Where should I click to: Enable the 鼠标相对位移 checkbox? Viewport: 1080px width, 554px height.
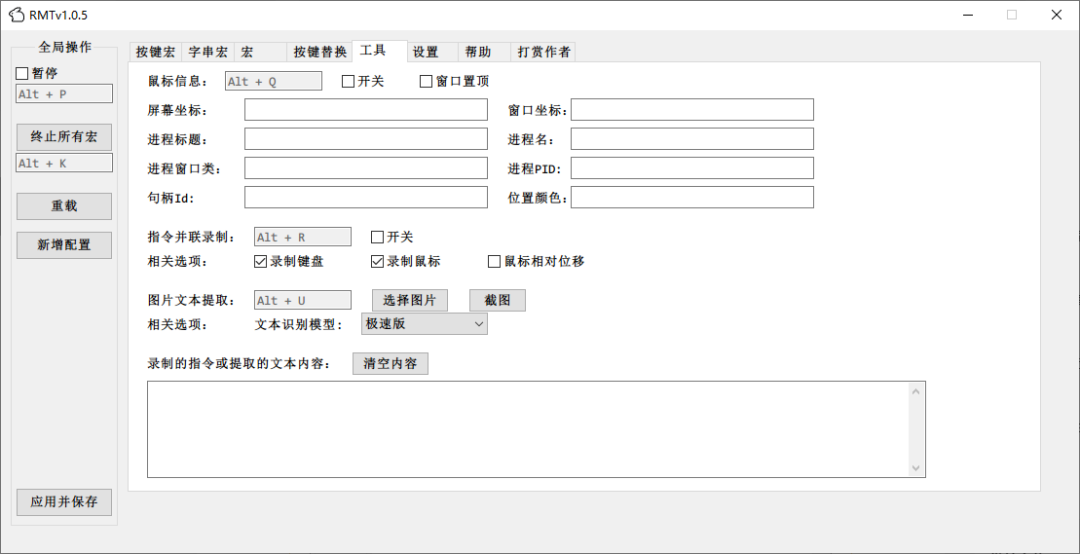(494, 261)
